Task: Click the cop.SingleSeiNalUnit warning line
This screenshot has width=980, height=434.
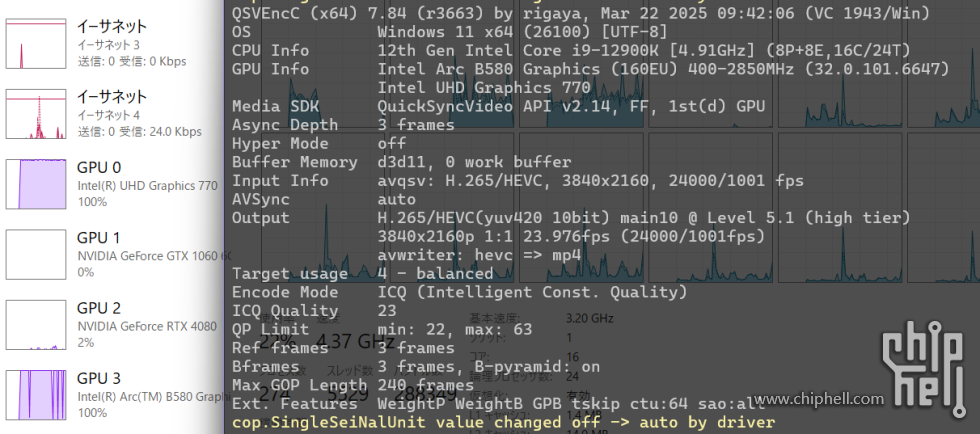Action: [503, 423]
